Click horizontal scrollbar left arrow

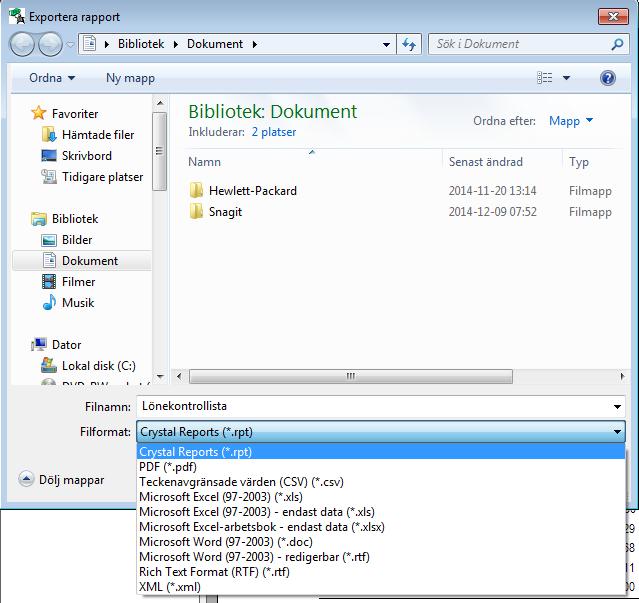179,376
